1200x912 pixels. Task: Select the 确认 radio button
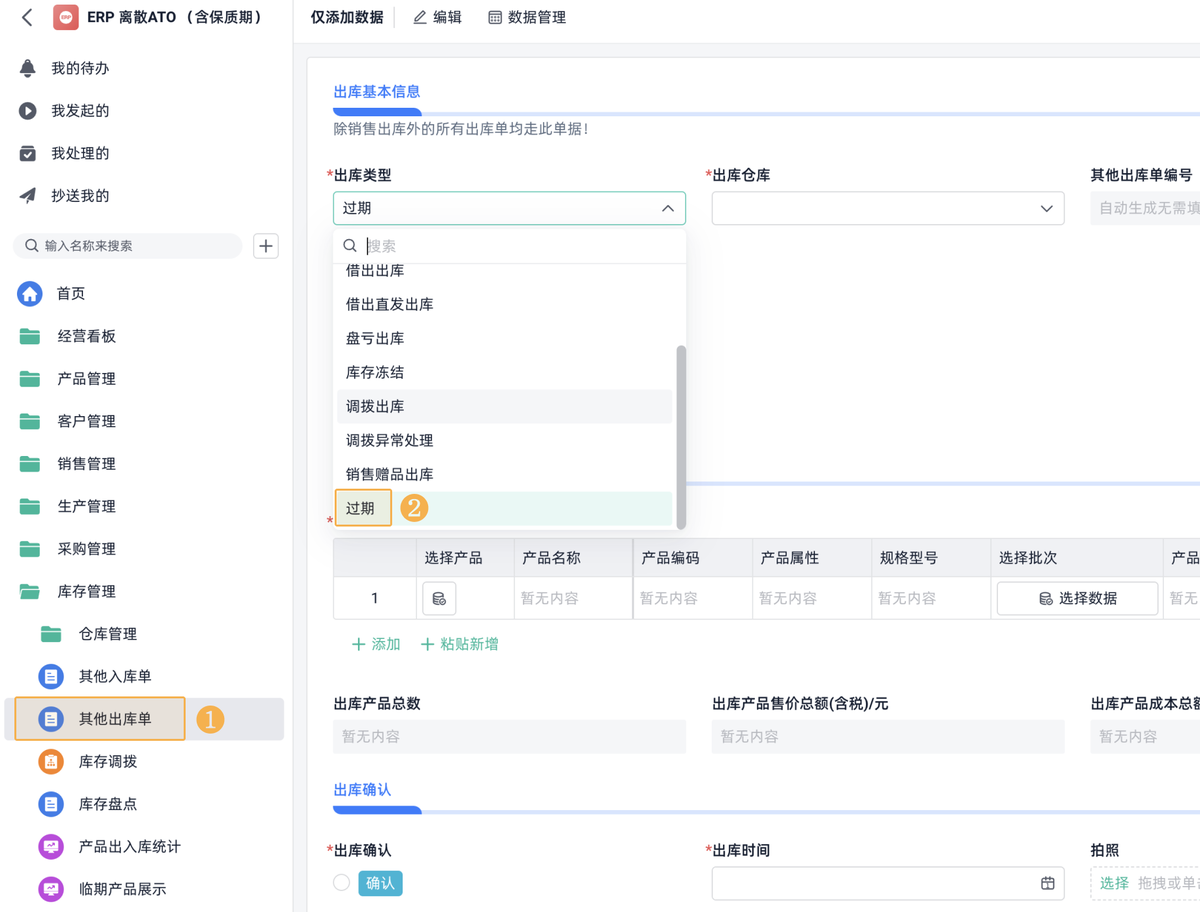point(342,883)
